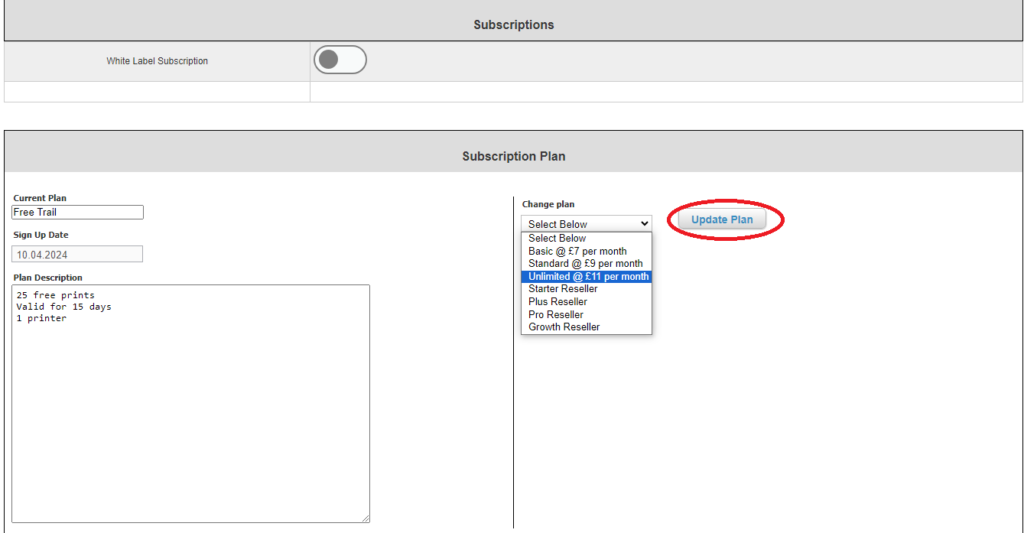Select Standard @ £9 per month plan
This screenshot has width=1024, height=533.
585,264
